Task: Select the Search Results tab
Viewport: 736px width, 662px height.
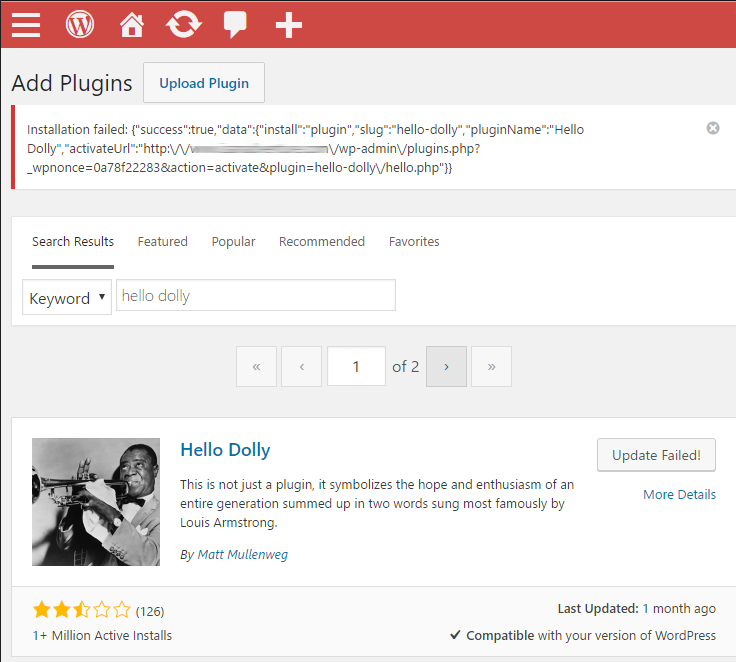Action: pyautogui.click(x=73, y=241)
